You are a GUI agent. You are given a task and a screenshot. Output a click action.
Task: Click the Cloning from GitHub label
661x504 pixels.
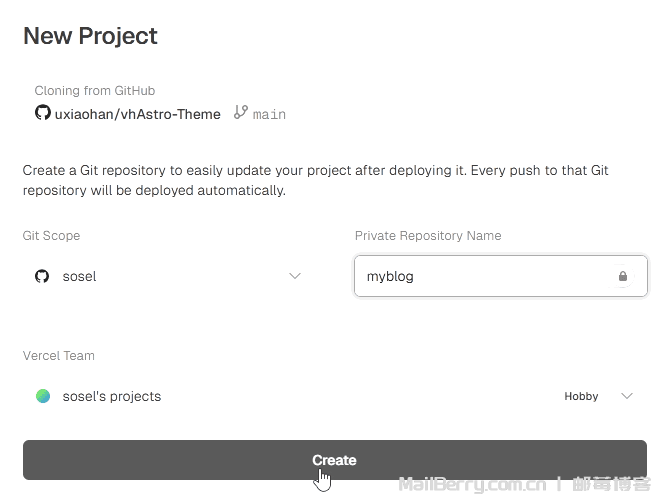95,91
